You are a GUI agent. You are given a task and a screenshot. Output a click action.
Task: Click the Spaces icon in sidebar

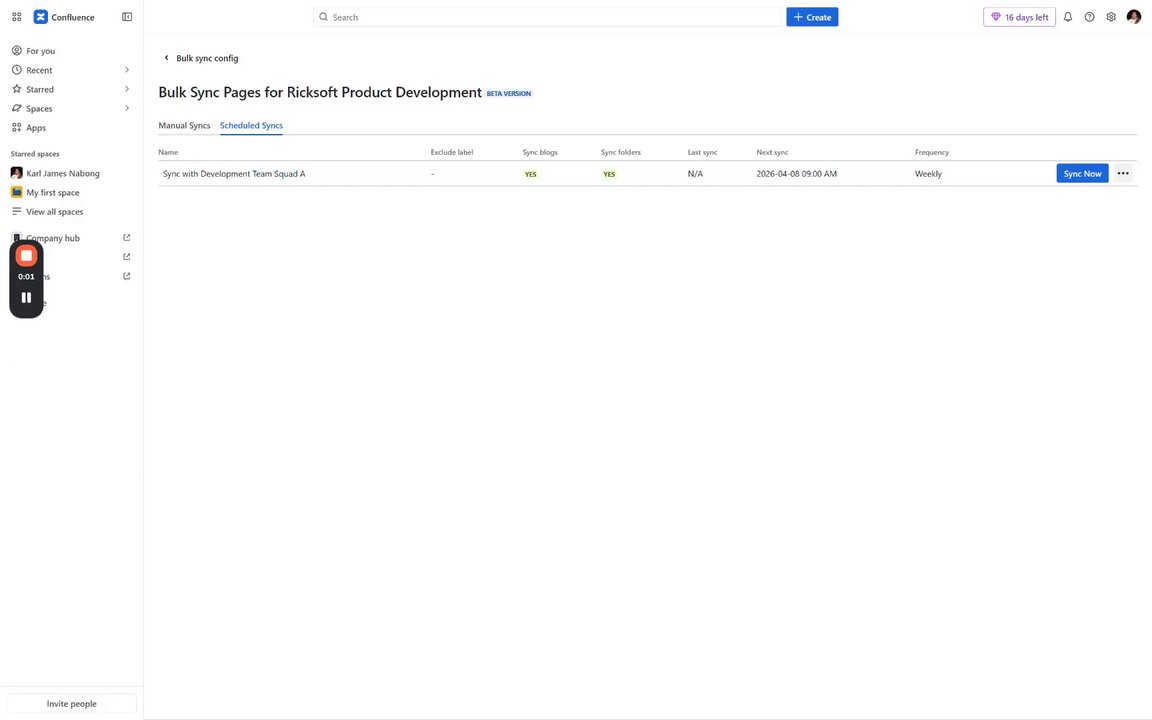(x=16, y=108)
